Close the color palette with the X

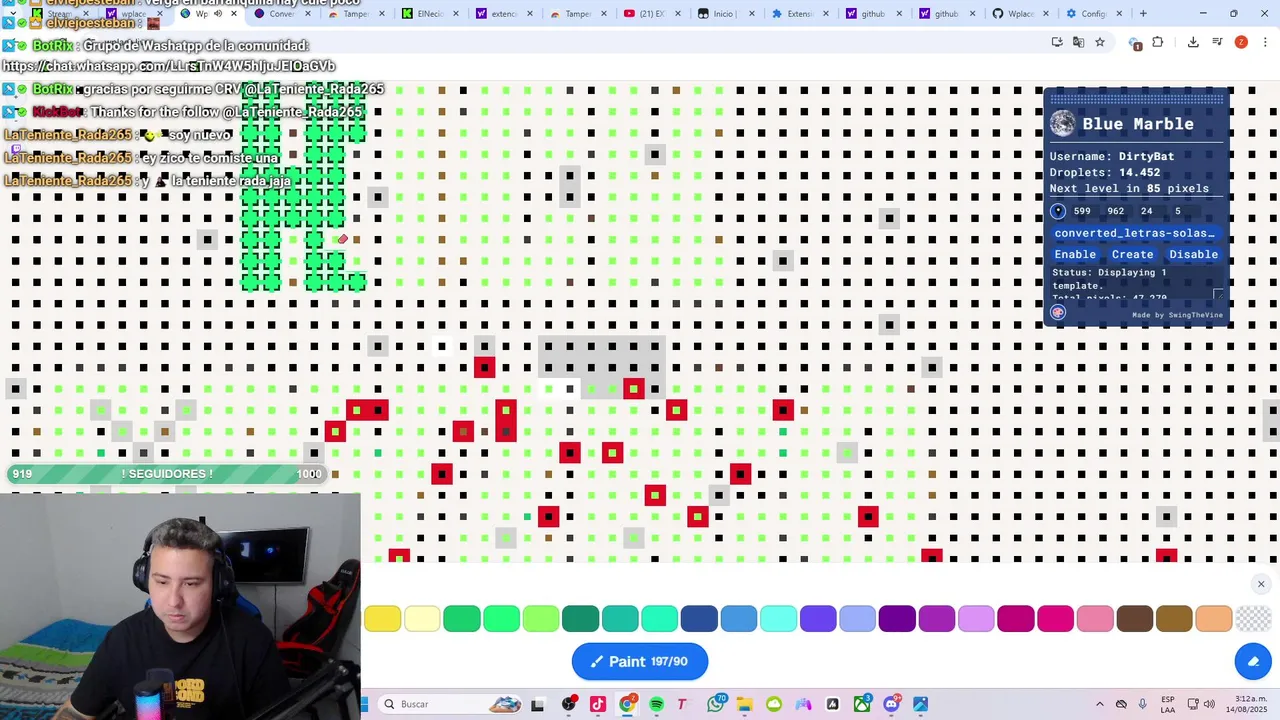[x=1261, y=584]
